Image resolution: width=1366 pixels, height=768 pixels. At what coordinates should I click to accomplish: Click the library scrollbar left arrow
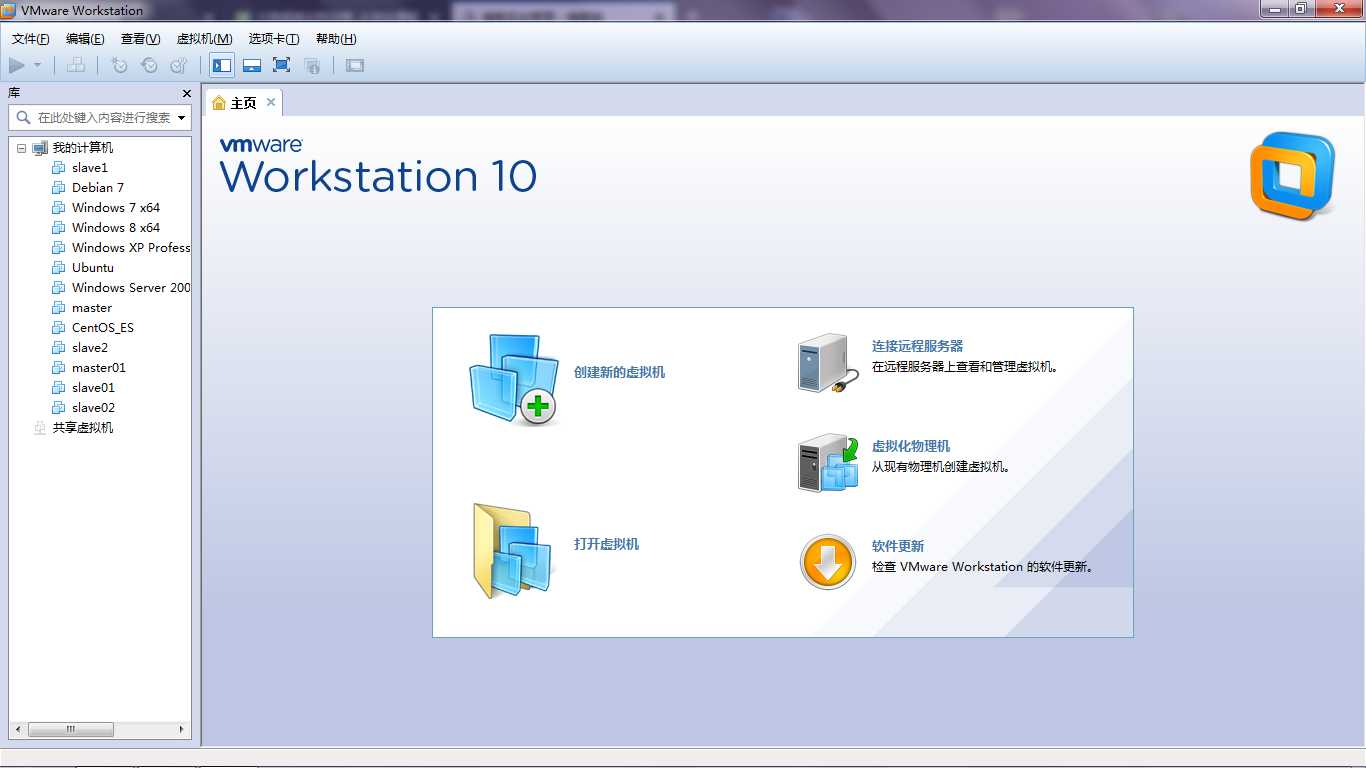pos(19,730)
